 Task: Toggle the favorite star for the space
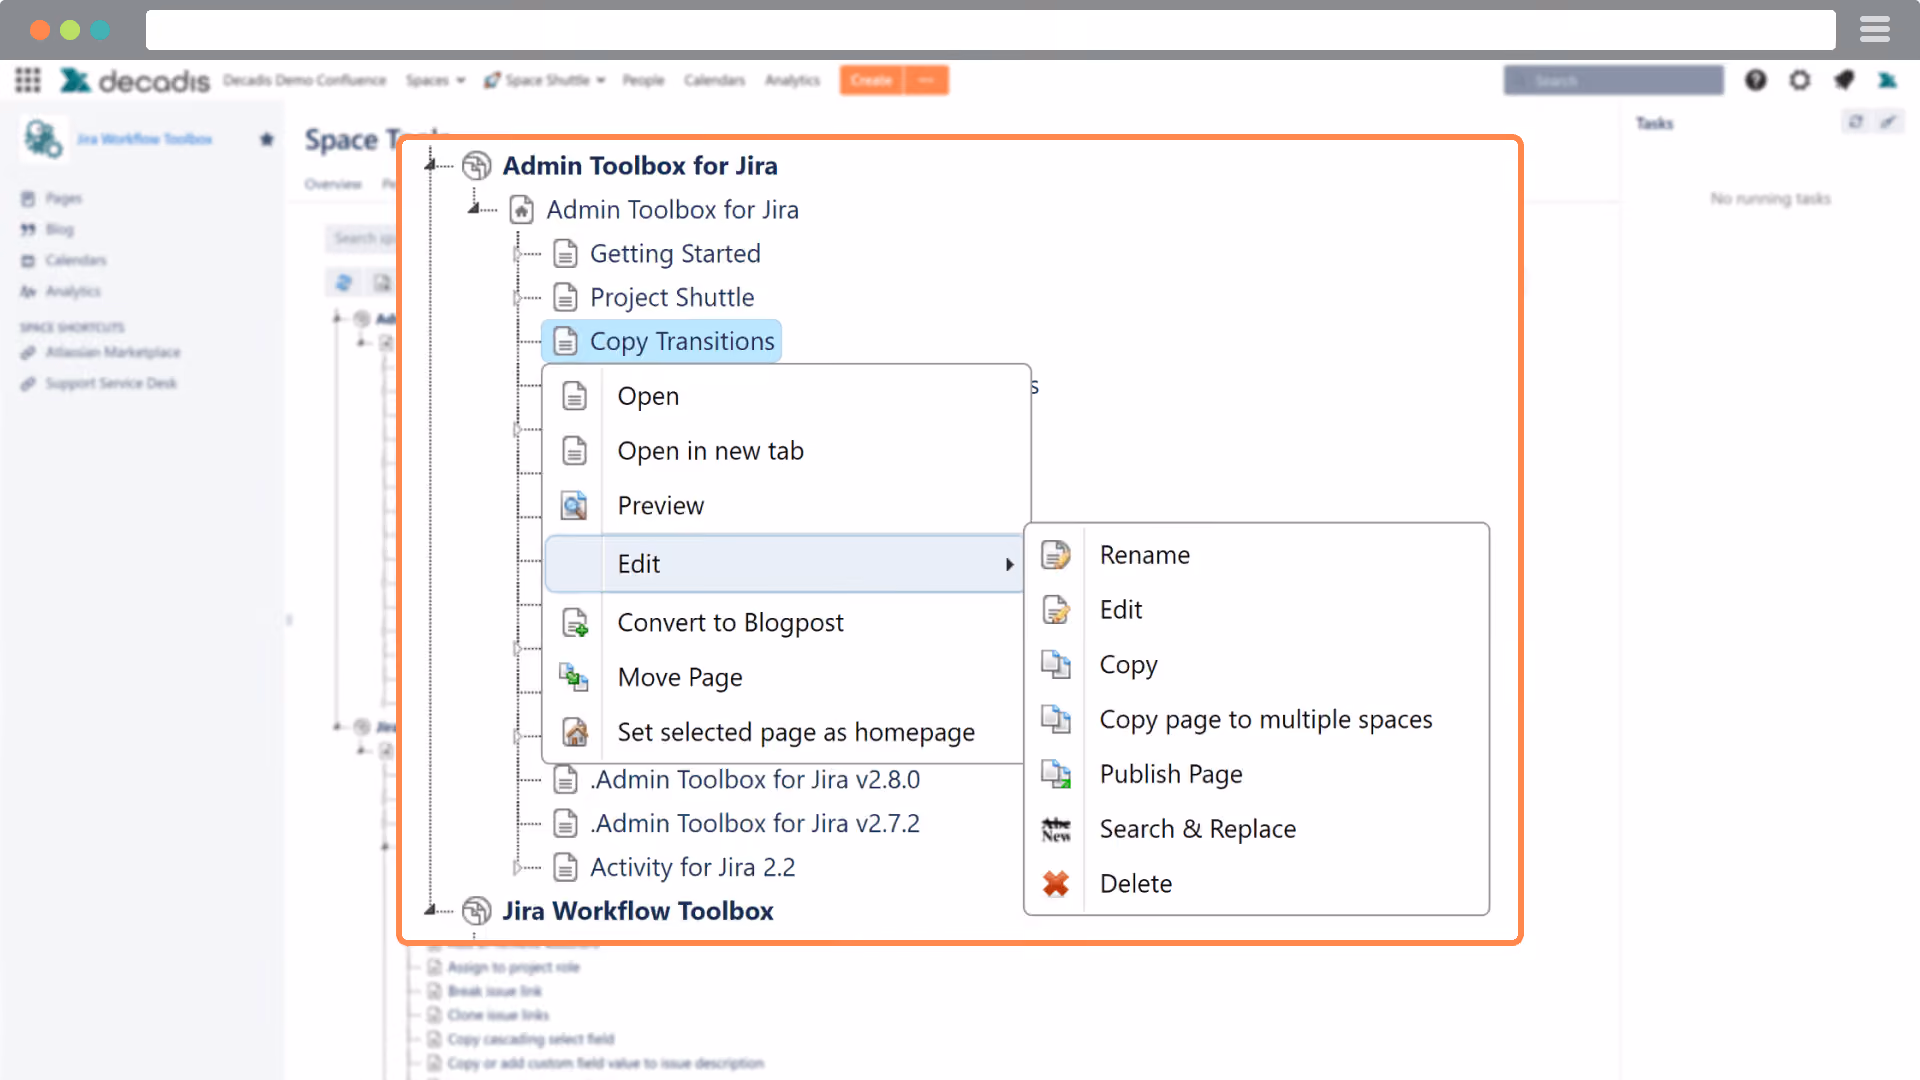[x=267, y=139]
